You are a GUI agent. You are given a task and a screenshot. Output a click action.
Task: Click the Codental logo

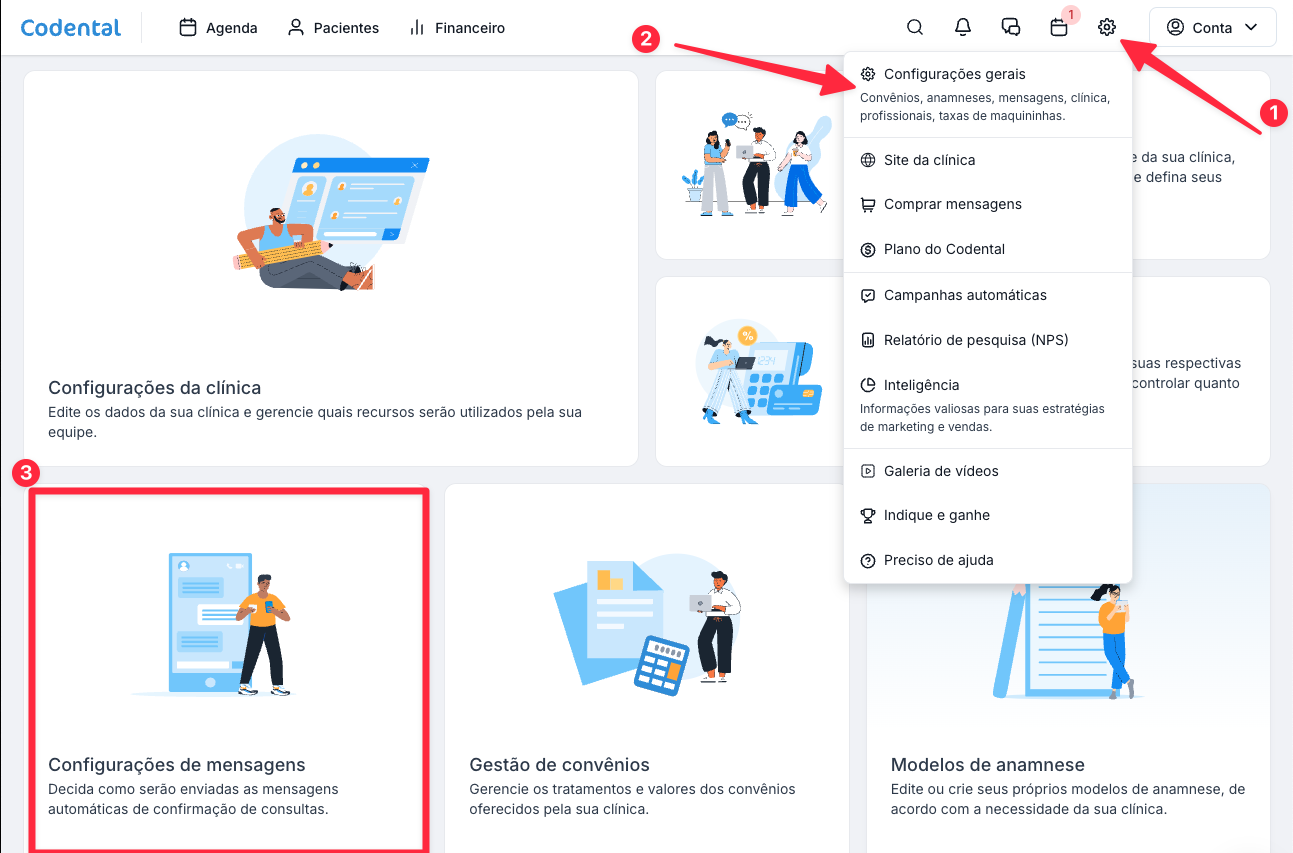click(71, 28)
